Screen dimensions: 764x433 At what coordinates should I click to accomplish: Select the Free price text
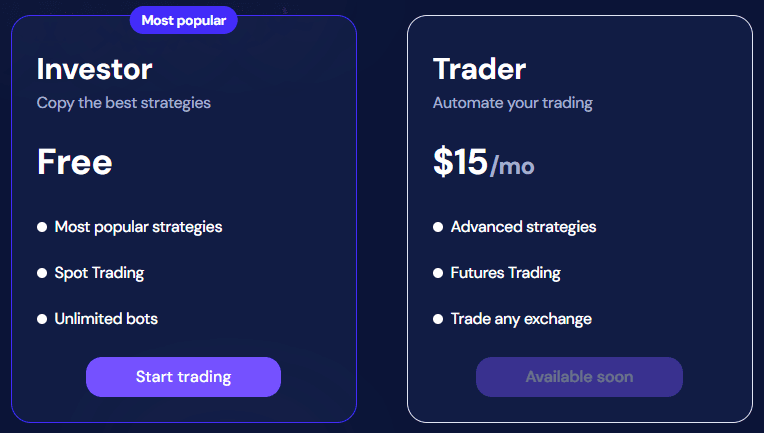[75, 162]
